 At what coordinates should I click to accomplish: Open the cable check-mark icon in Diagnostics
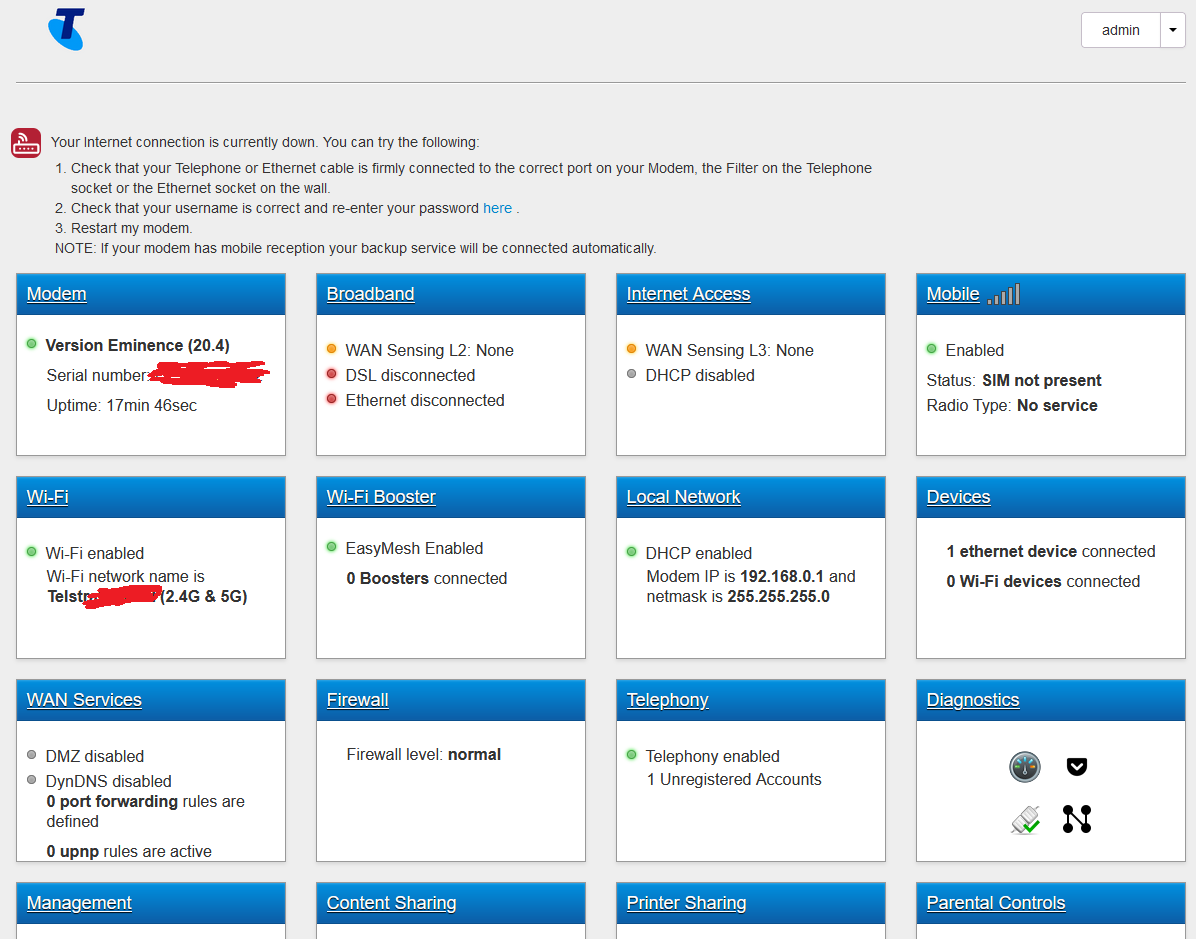tap(1025, 820)
